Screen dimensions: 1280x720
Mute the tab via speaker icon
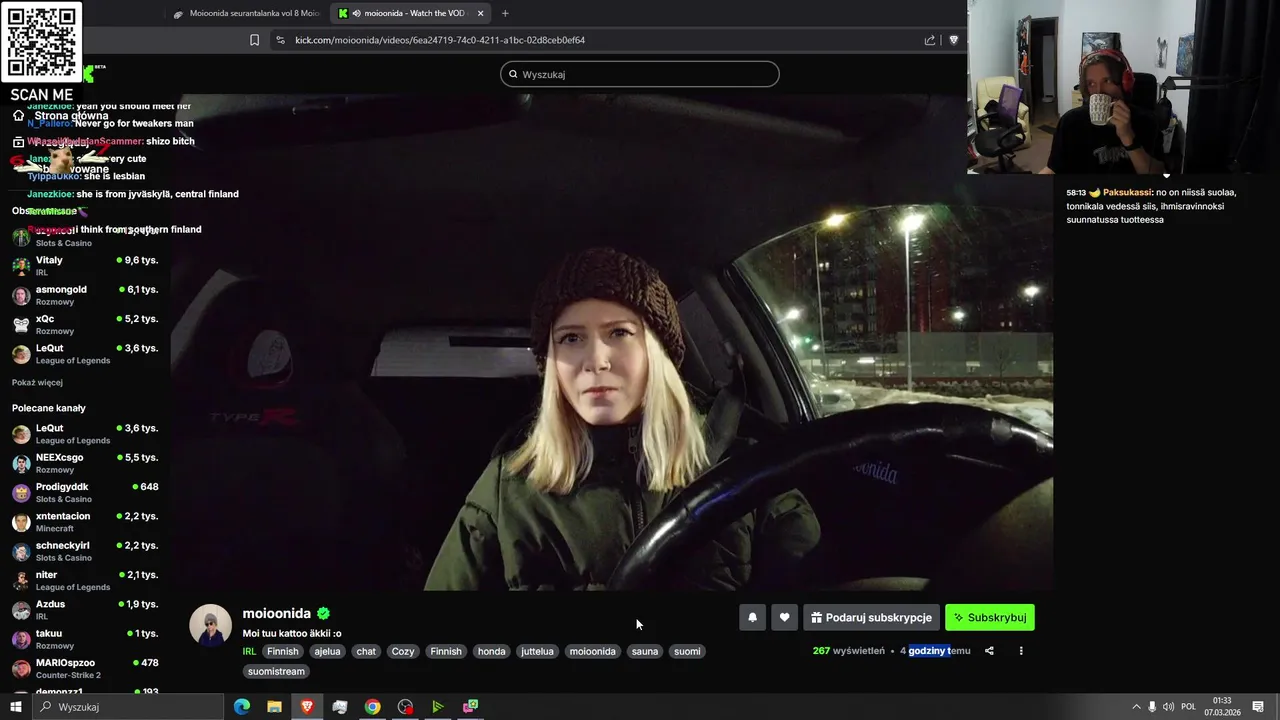[357, 13]
